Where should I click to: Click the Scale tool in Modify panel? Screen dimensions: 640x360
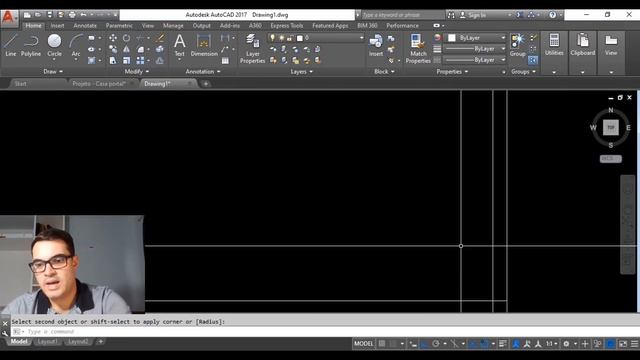tap(127, 60)
